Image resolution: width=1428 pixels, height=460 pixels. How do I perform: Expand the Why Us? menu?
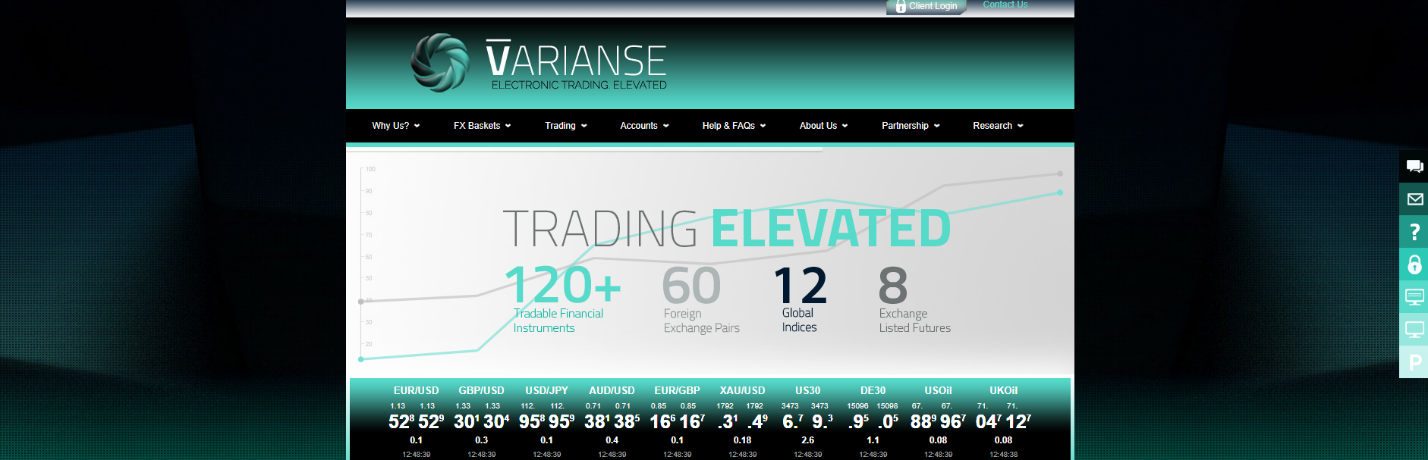pyautogui.click(x=396, y=126)
